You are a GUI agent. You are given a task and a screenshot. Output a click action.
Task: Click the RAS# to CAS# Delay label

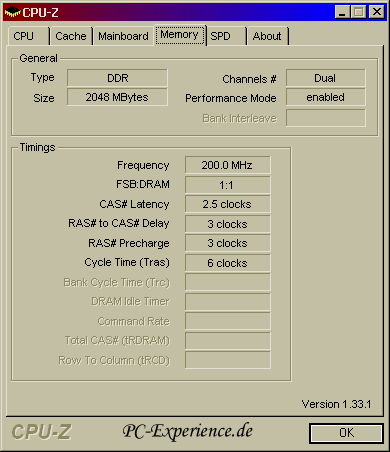pos(119,223)
